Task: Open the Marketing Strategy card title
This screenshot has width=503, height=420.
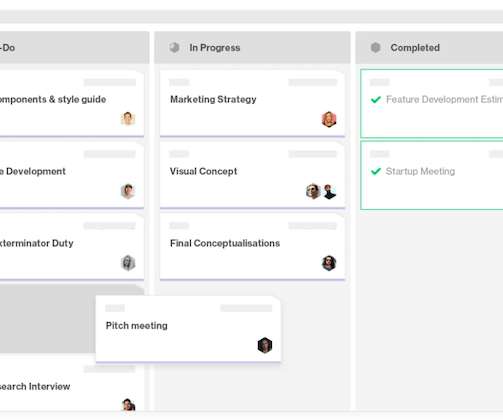Action: (x=213, y=99)
